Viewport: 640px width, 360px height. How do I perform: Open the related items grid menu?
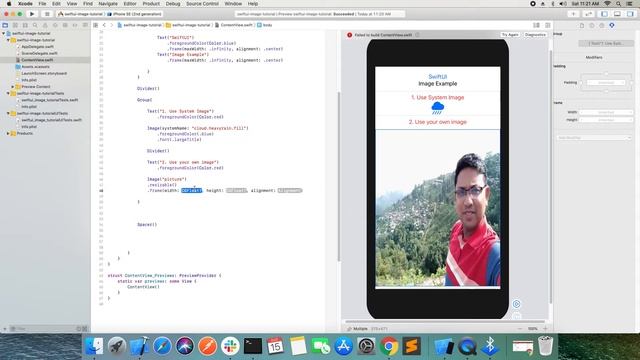(96, 25)
